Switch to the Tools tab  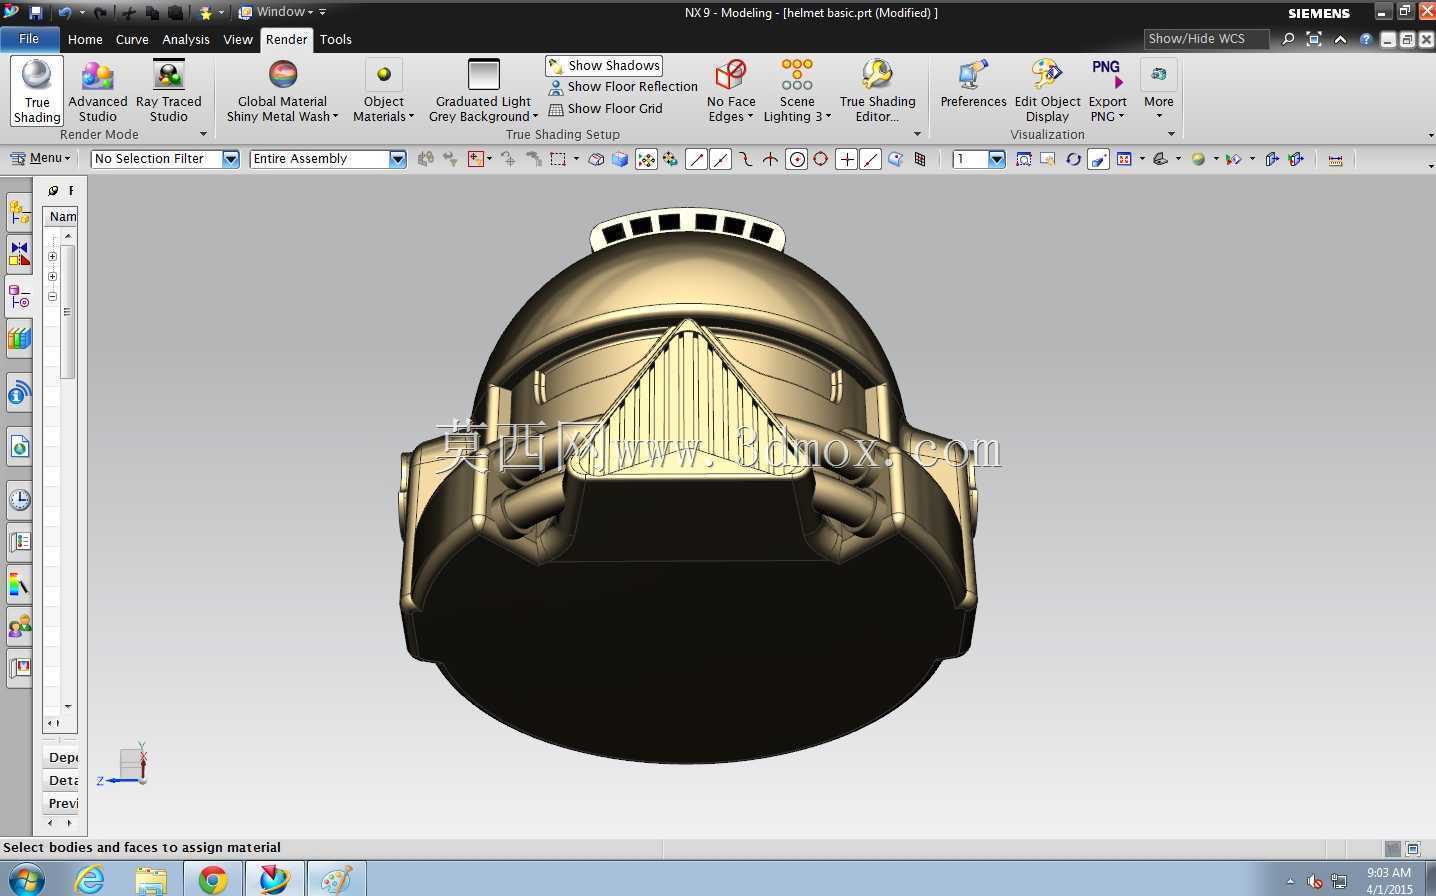336,40
